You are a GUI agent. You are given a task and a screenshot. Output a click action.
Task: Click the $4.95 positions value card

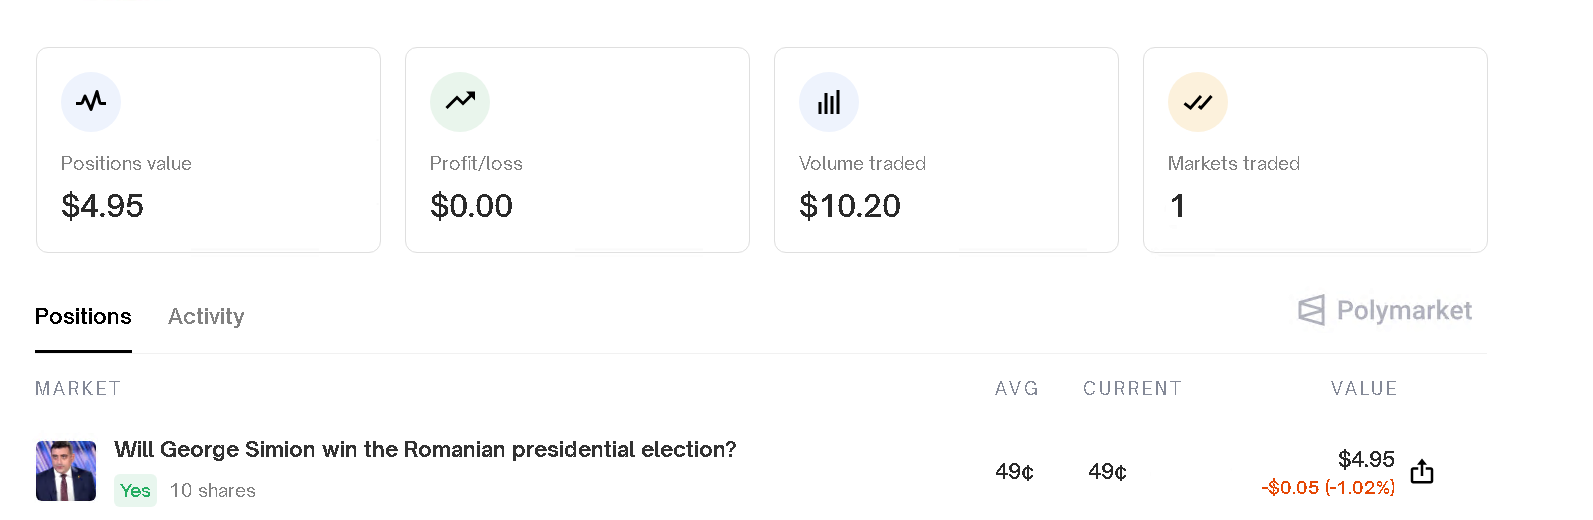tap(208, 150)
